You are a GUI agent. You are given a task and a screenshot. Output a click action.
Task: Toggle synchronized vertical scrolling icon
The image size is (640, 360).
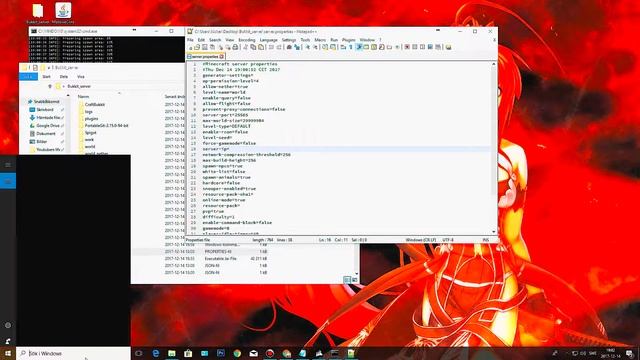(x=324, y=47)
